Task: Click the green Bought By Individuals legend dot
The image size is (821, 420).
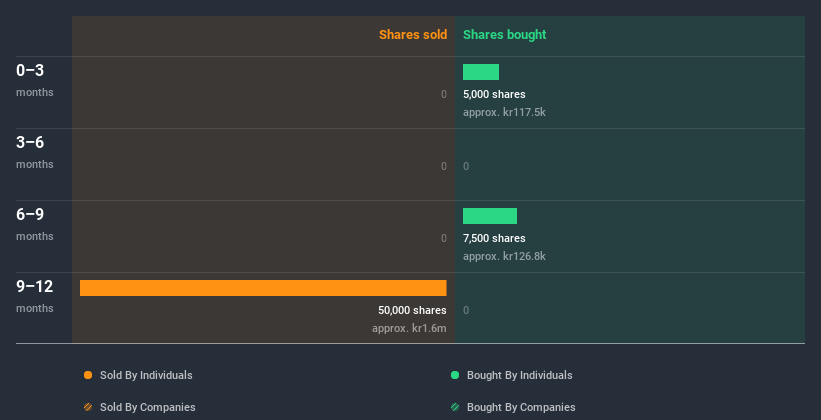Action: (x=455, y=375)
